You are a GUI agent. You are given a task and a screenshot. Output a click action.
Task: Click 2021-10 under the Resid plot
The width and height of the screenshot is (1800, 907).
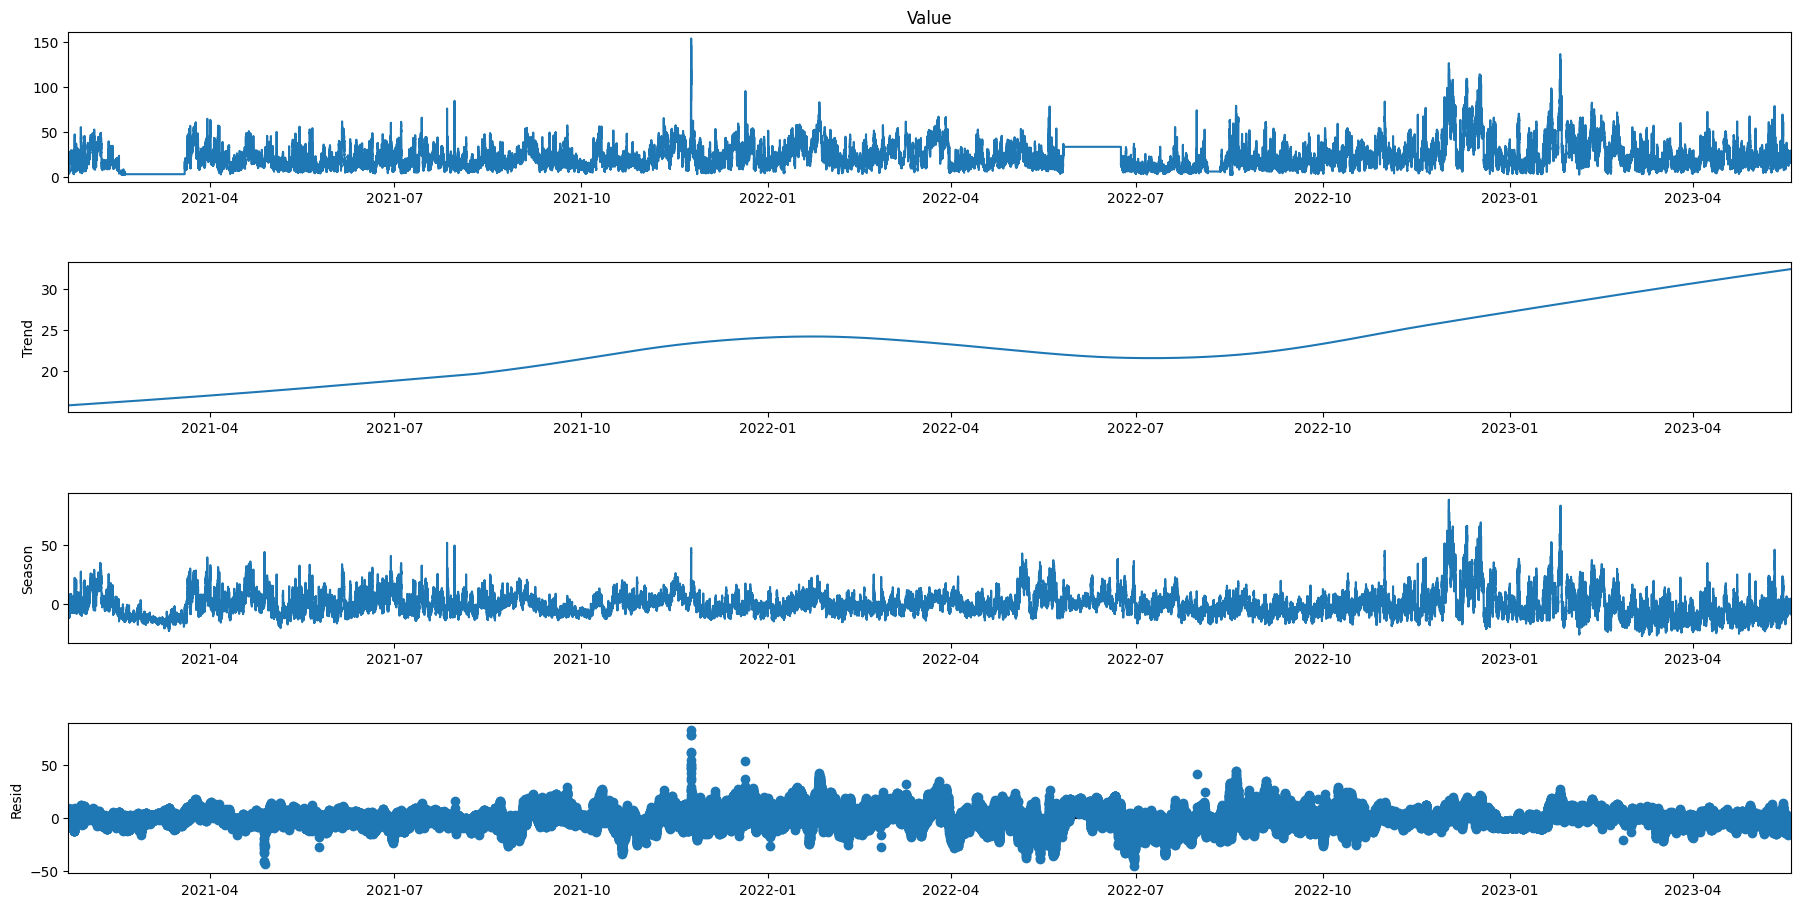click(581, 889)
